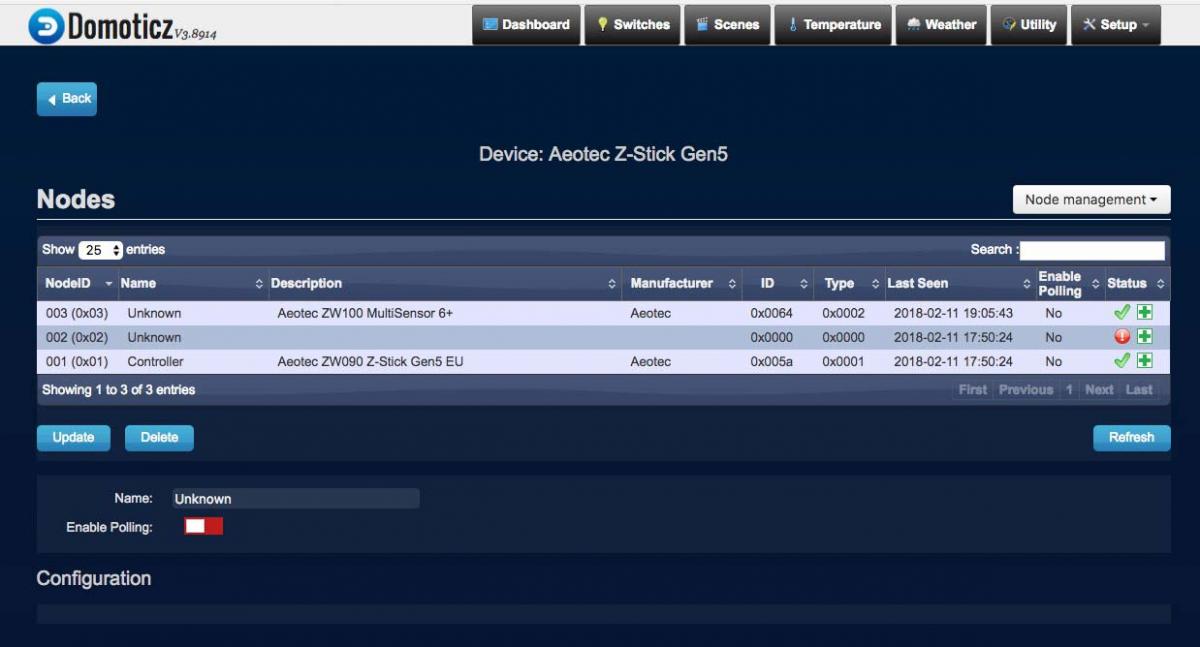The height and width of the screenshot is (647, 1200).
Task: Click the Delete button
Action: (159, 437)
